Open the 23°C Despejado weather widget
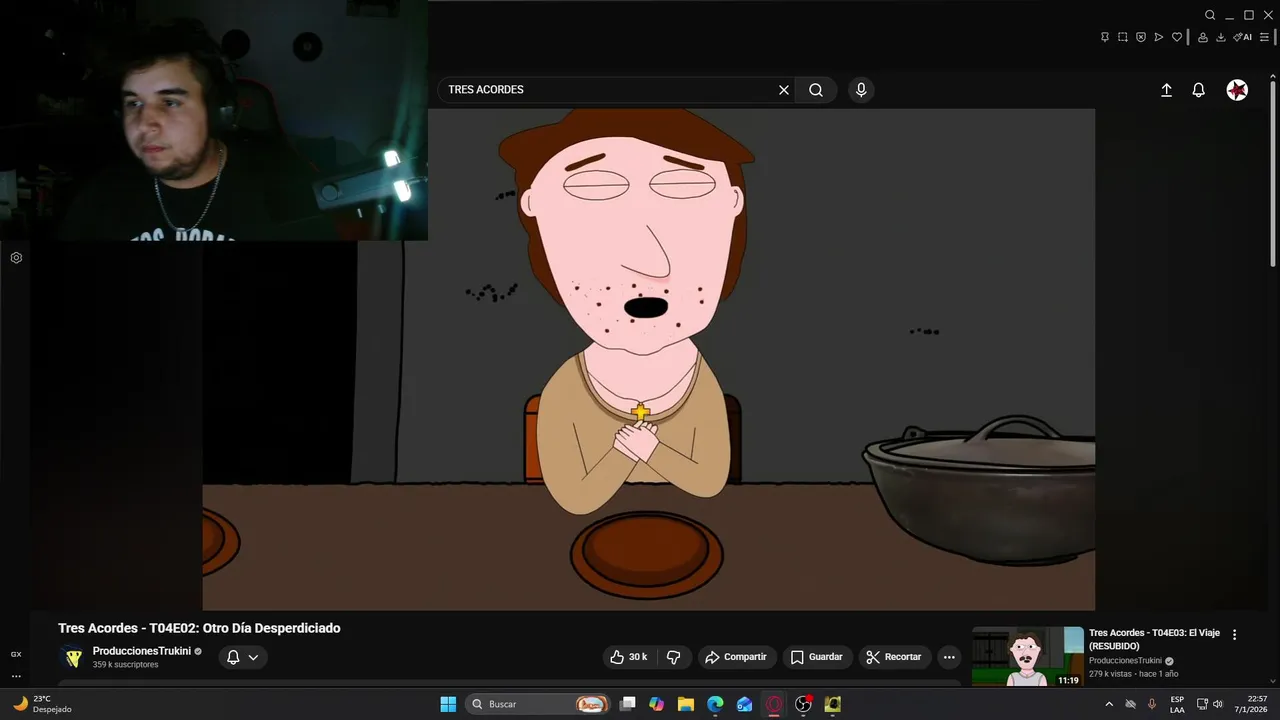 [x=43, y=704]
